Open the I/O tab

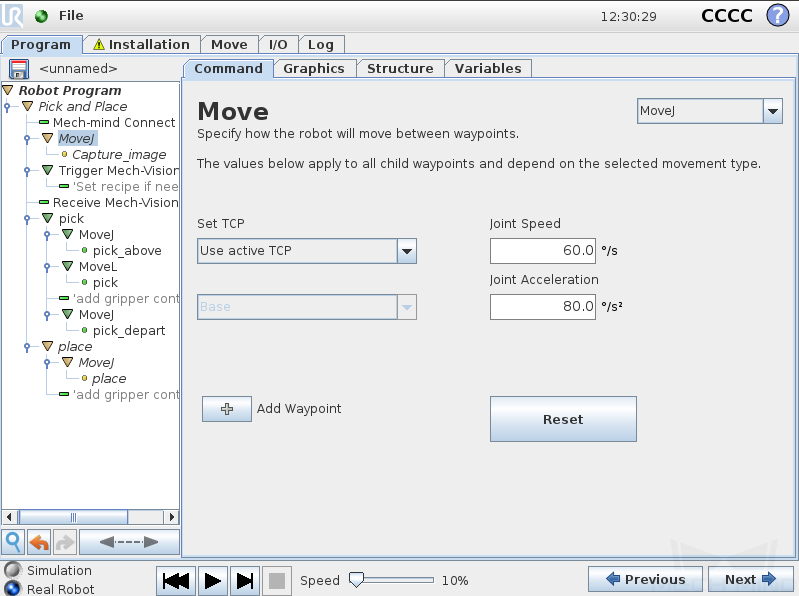click(278, 45)
